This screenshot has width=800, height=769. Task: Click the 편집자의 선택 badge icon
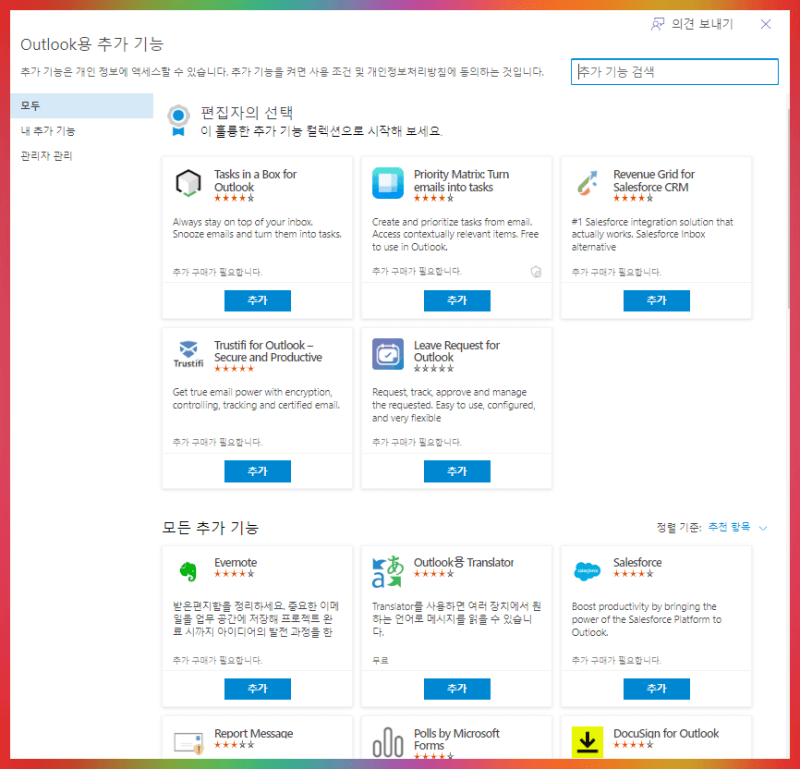click(x=178, y=119)
